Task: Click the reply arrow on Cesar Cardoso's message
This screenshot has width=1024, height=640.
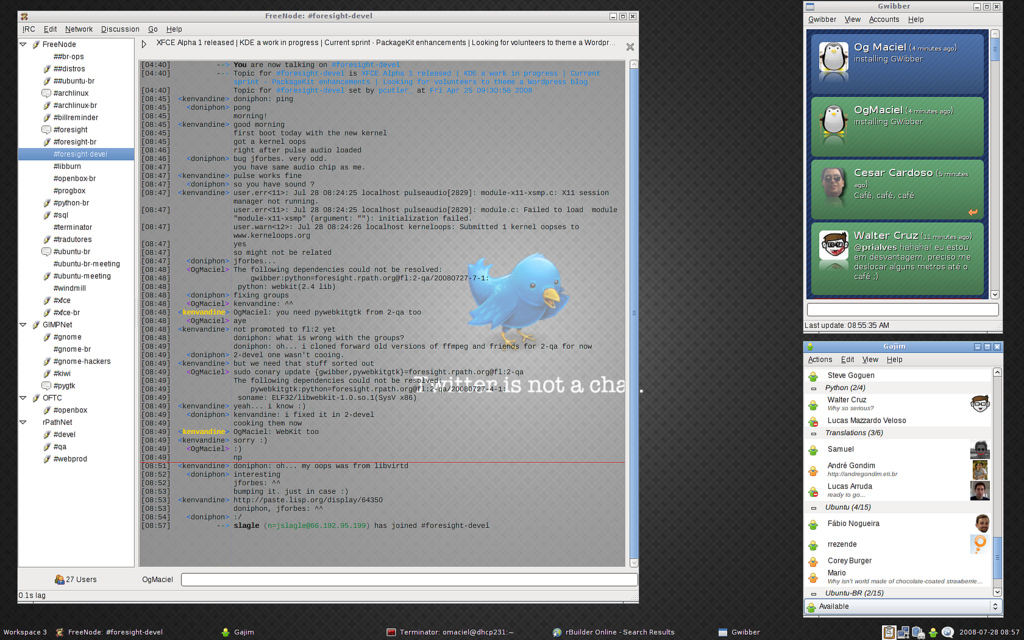Action: pyautogui.click(x=972, y=213)
